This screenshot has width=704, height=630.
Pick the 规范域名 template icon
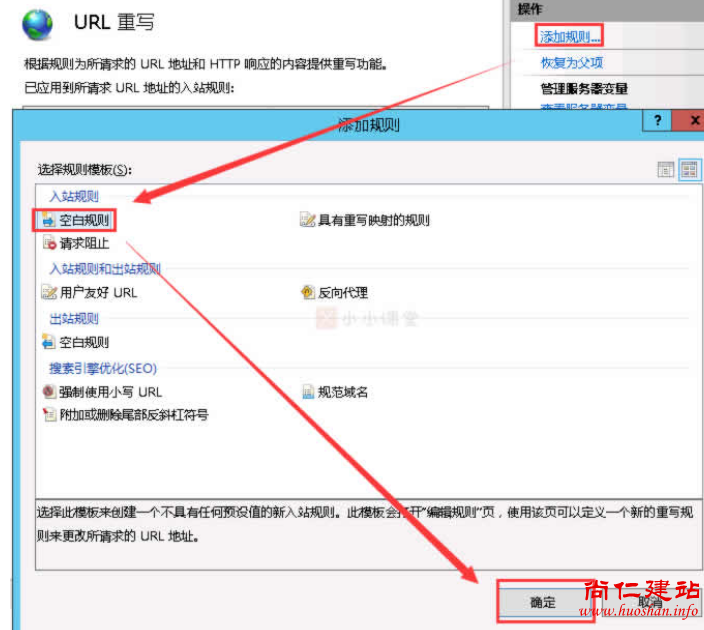[x=308, y=392]
